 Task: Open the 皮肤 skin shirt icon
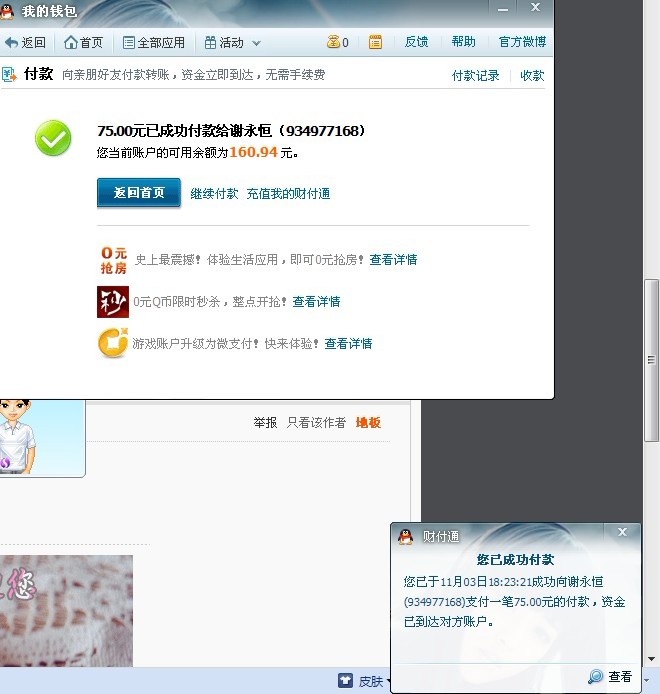[x=345, y=680]
